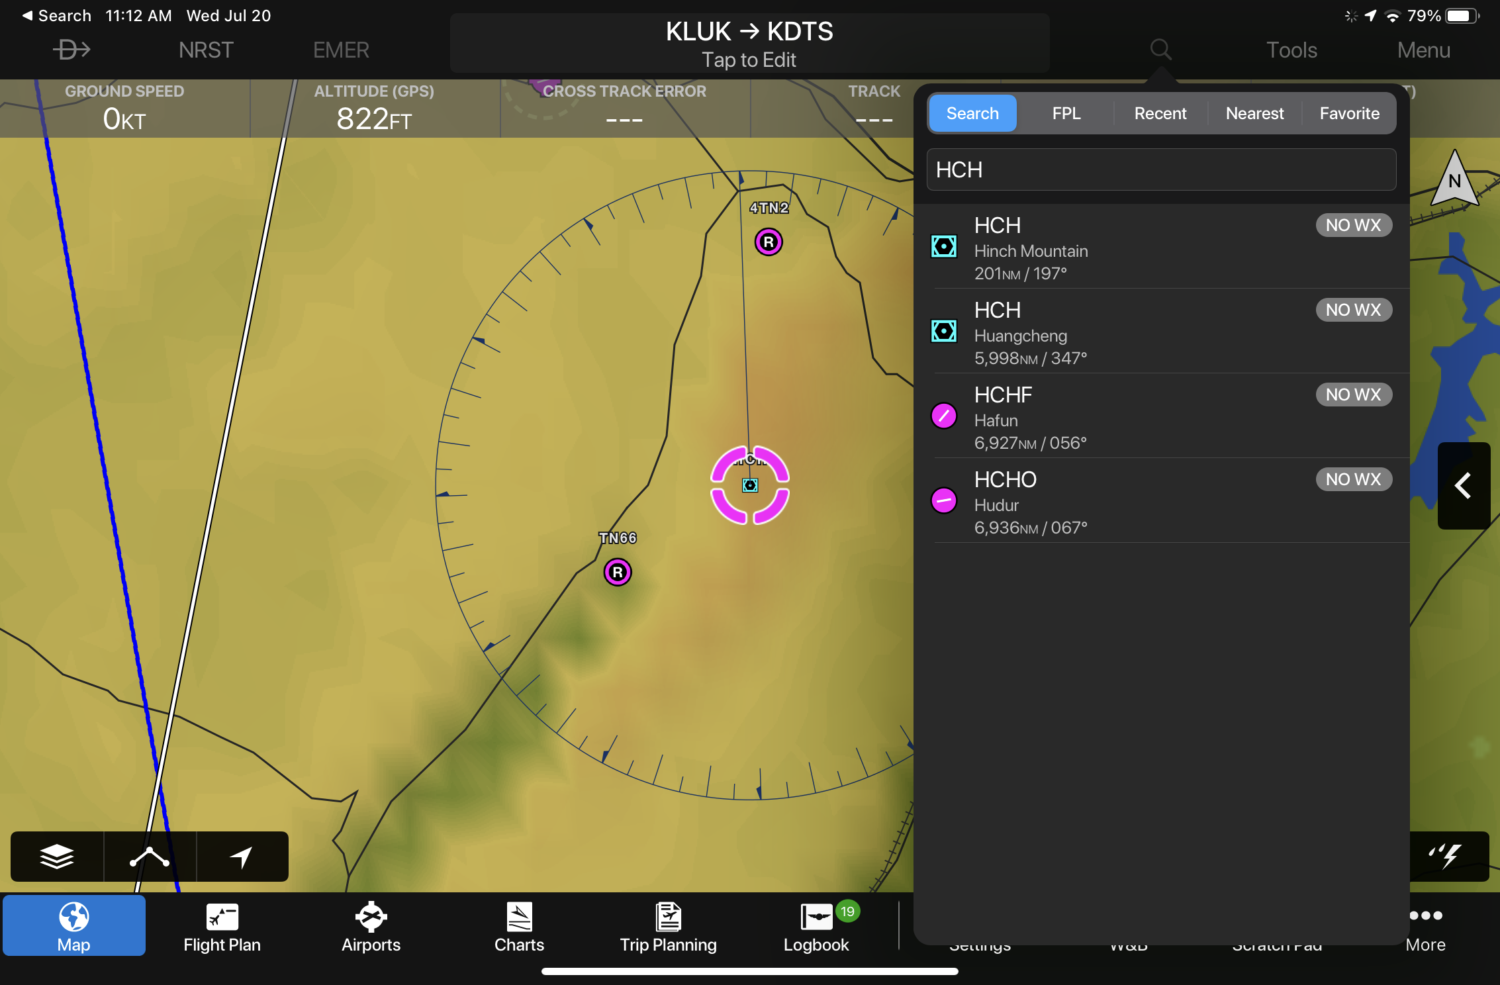
Task: Collapse the search panel with the chevron
Action: click(1463, 486)
